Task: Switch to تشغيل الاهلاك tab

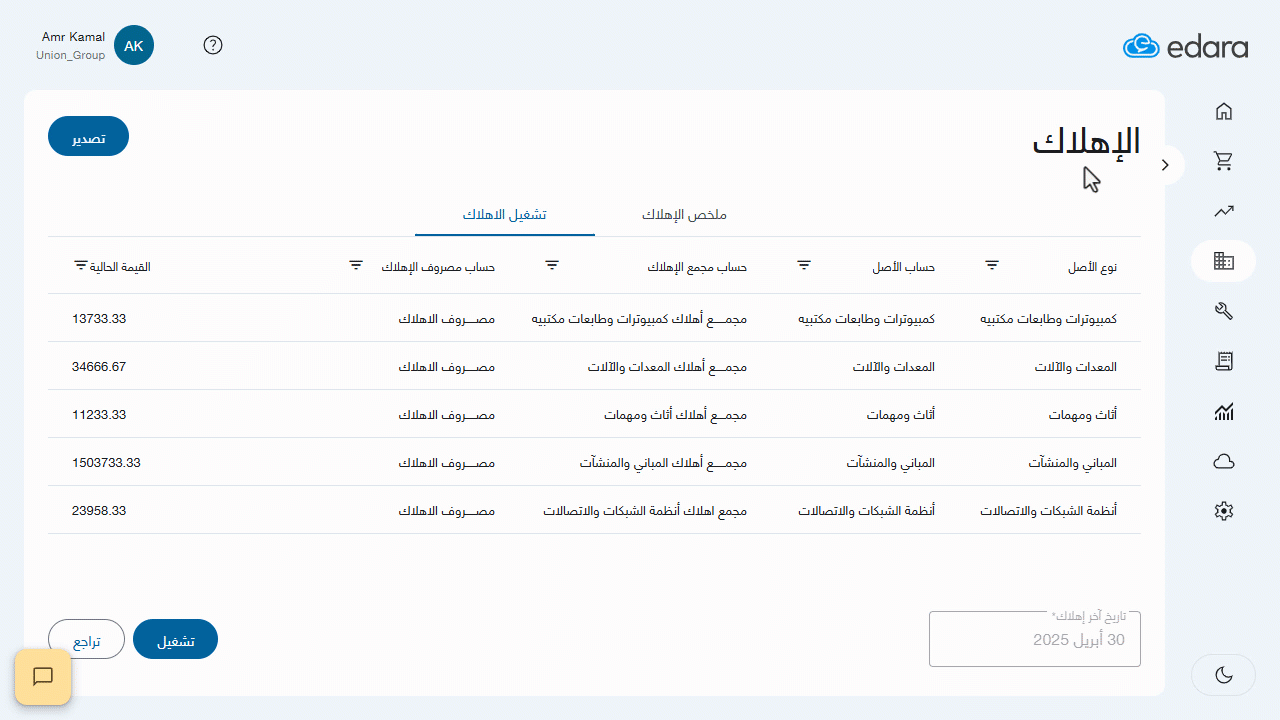Action: tap(504, 215)
